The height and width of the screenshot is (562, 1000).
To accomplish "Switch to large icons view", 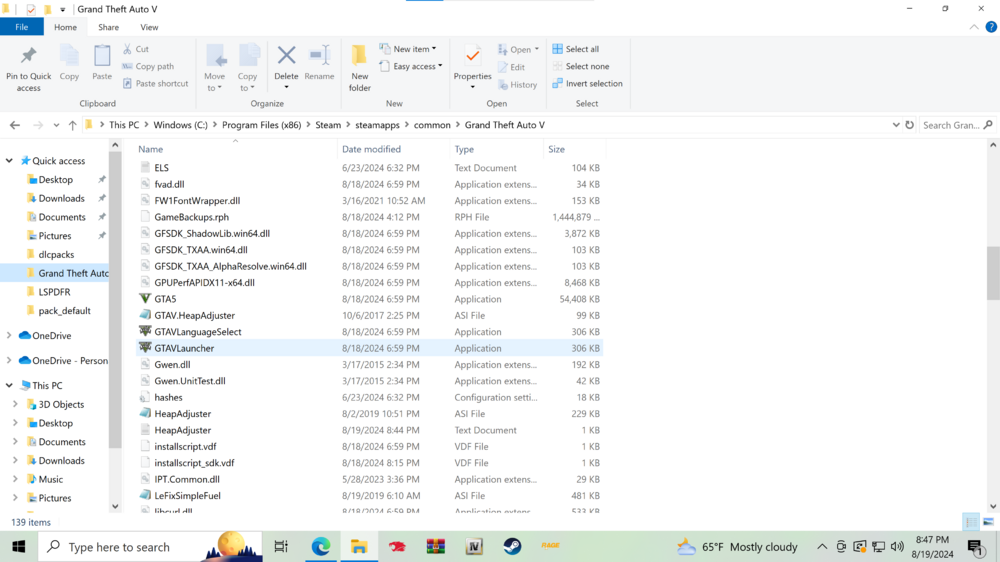I will tap(988, 522).
